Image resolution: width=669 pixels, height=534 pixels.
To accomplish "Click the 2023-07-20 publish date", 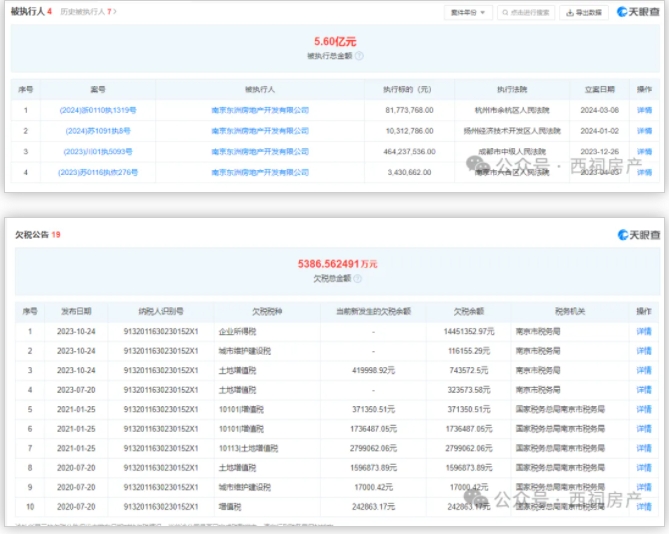I will [76, 390].
